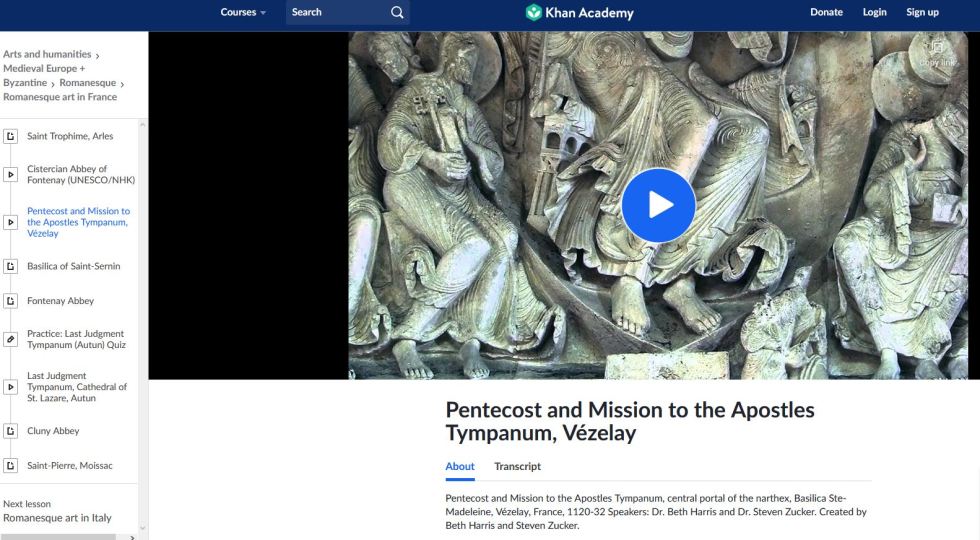Click the article icon for Fontenay Abbey
This screenshot has height=540, width=980.
tap(11, 301)
